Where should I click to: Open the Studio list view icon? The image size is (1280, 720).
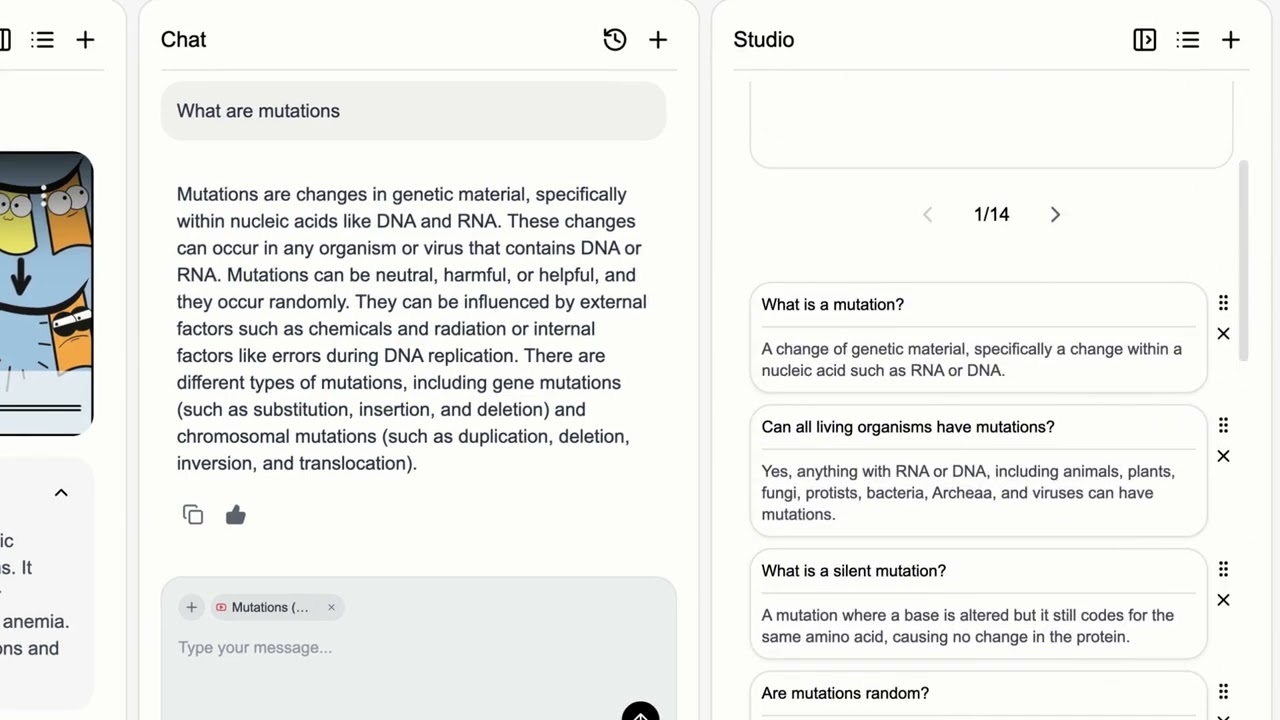coord(1188,40)
